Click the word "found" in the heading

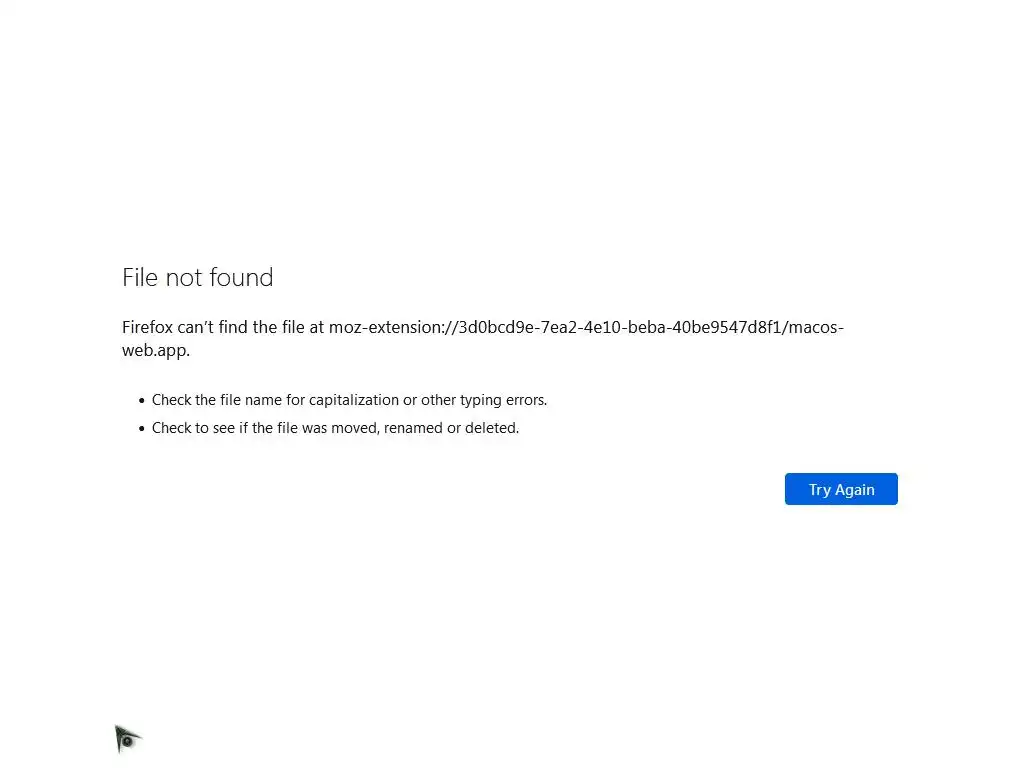click(241, 277)
